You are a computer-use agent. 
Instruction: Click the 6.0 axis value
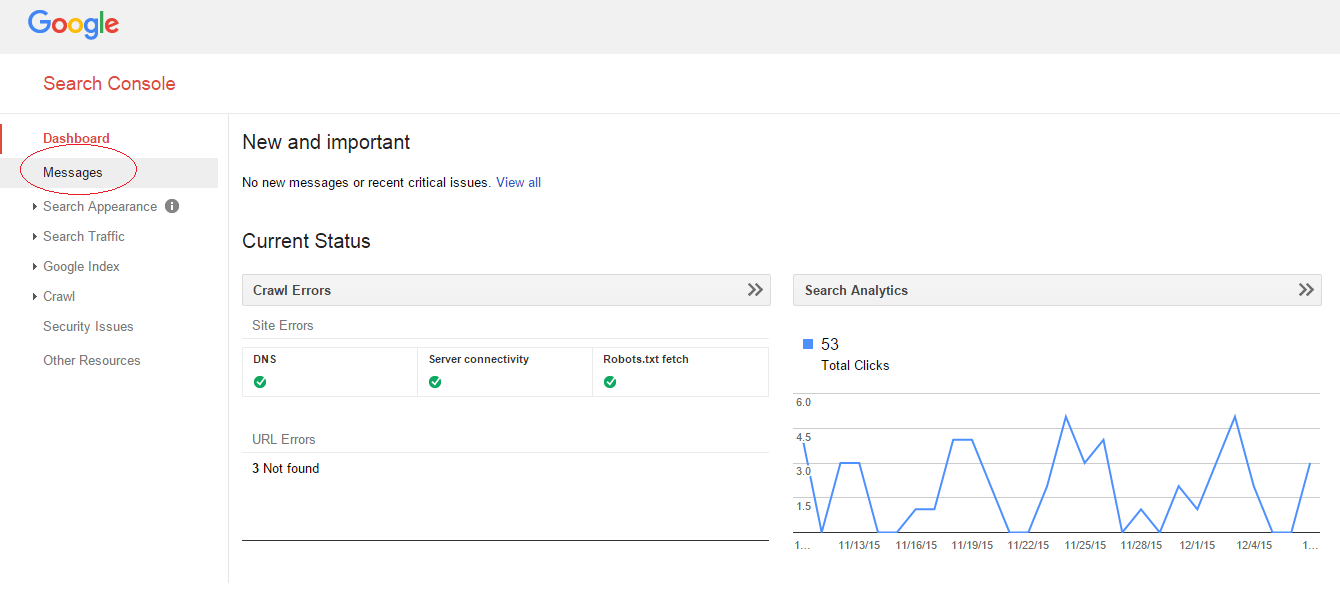point(803,402)
